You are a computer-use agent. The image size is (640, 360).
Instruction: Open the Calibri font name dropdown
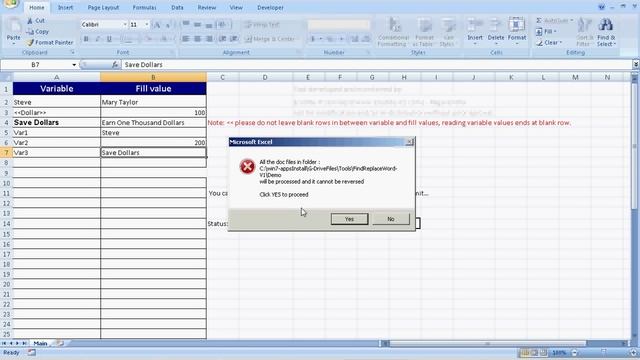click(125, 24)
